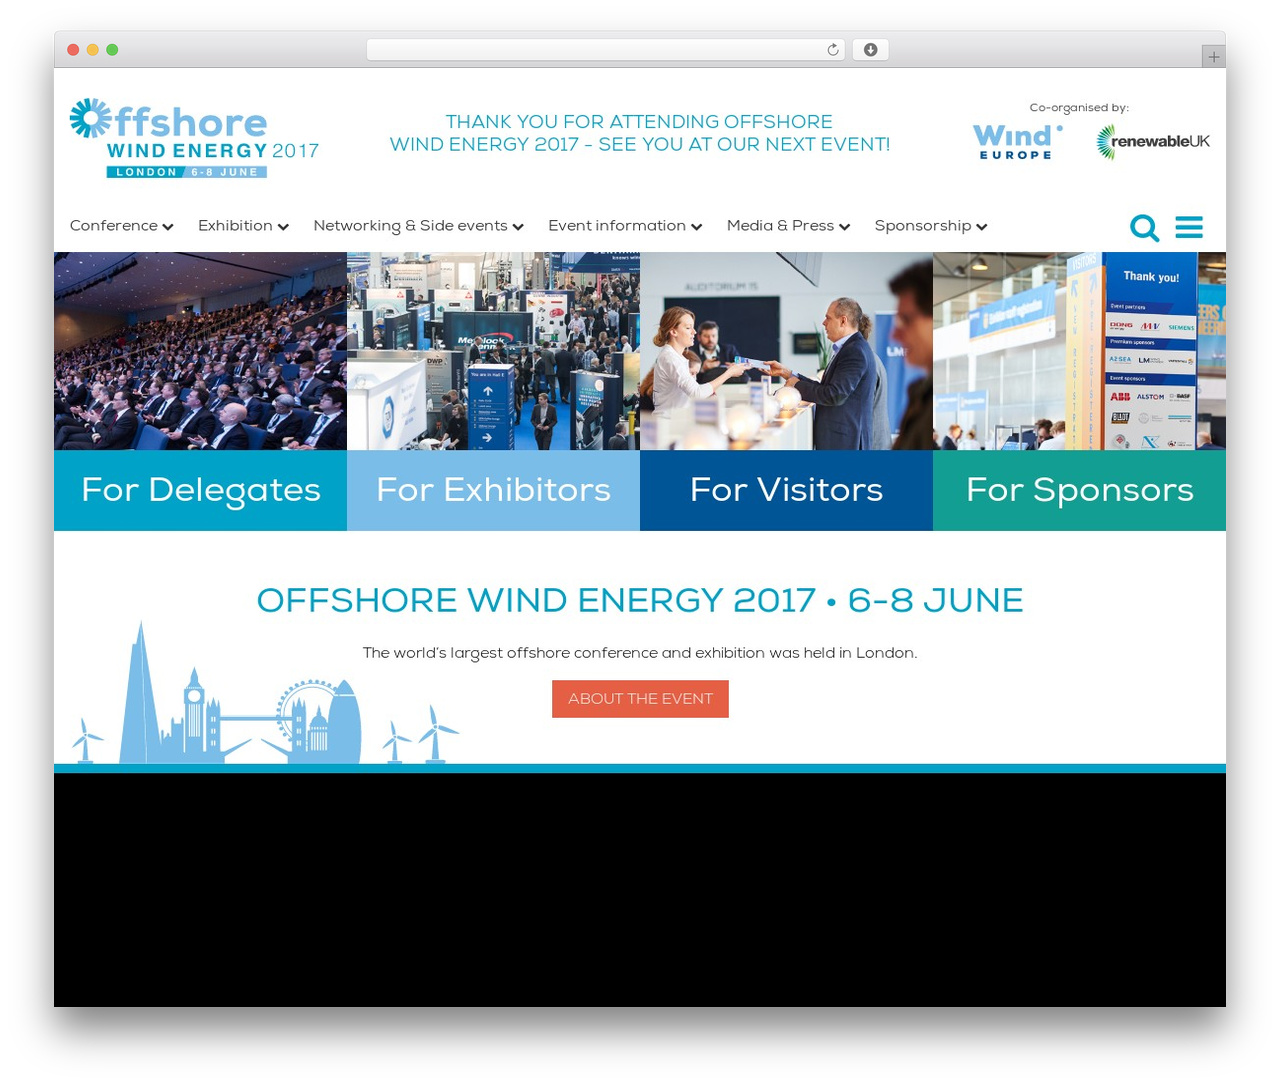1280x1084 pixels.
Task: Click the "Co-organised by:" label
Action: [x=1079, y=108]
